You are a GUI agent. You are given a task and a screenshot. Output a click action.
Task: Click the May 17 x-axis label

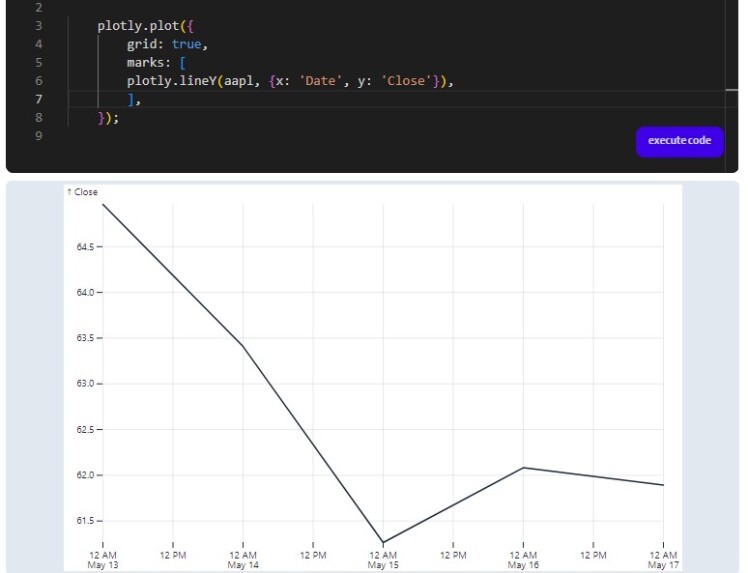coord(663,565)
